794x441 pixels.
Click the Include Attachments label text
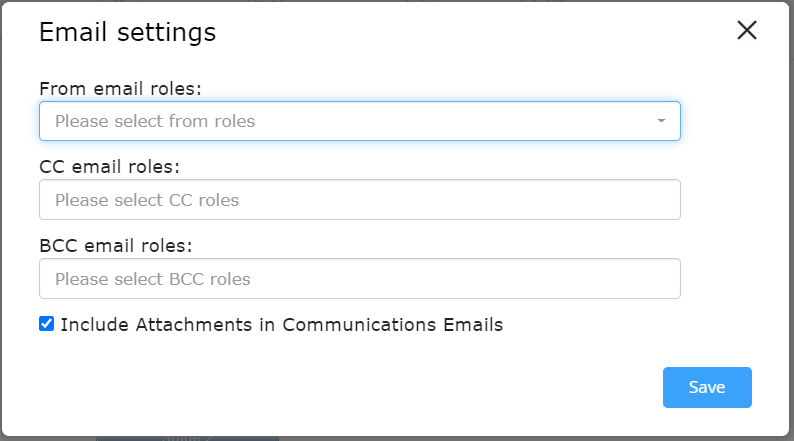282,325
